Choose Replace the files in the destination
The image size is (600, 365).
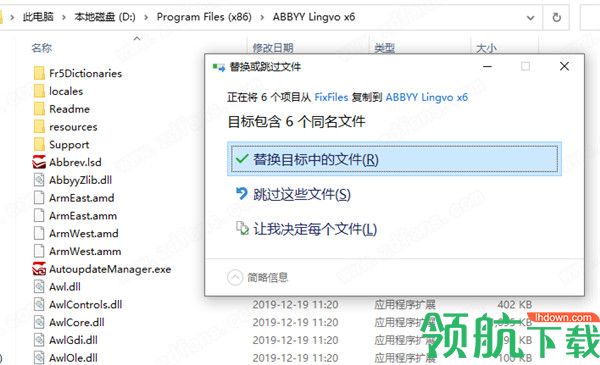394,159
